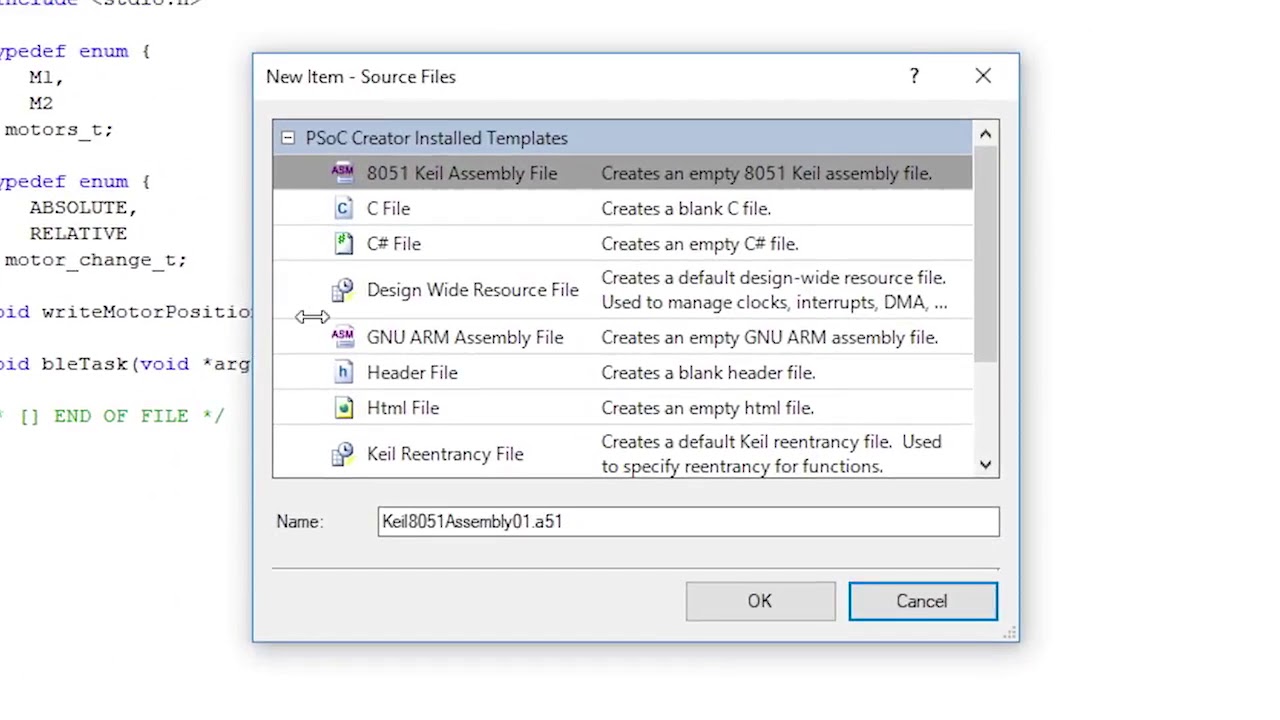Click the dialog resize grip corner
Viewport: 1280px width, 720px height.
(x=1011, y=633)
